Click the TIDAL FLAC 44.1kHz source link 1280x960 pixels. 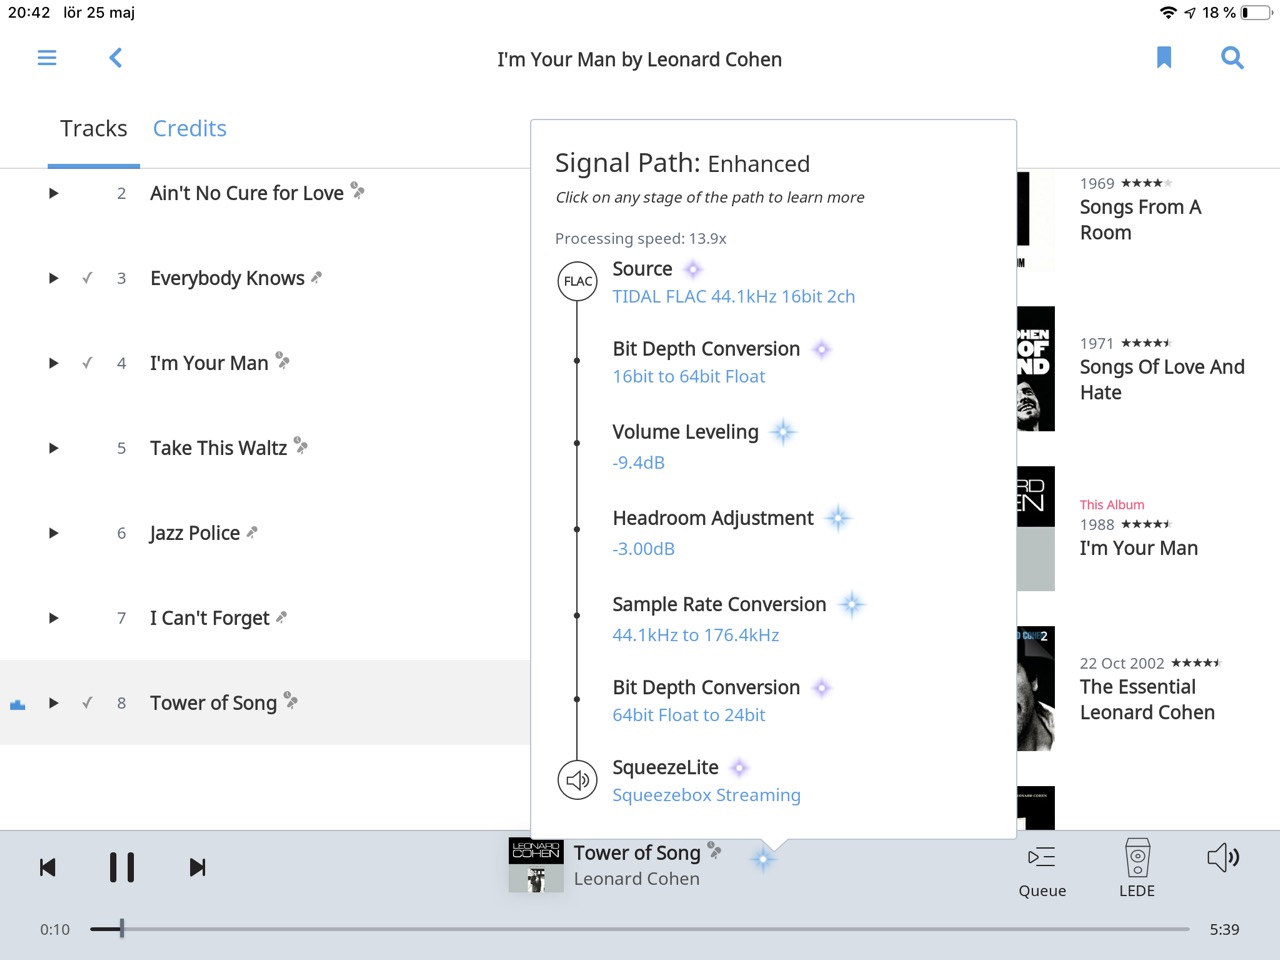click(x=733, y=296)
